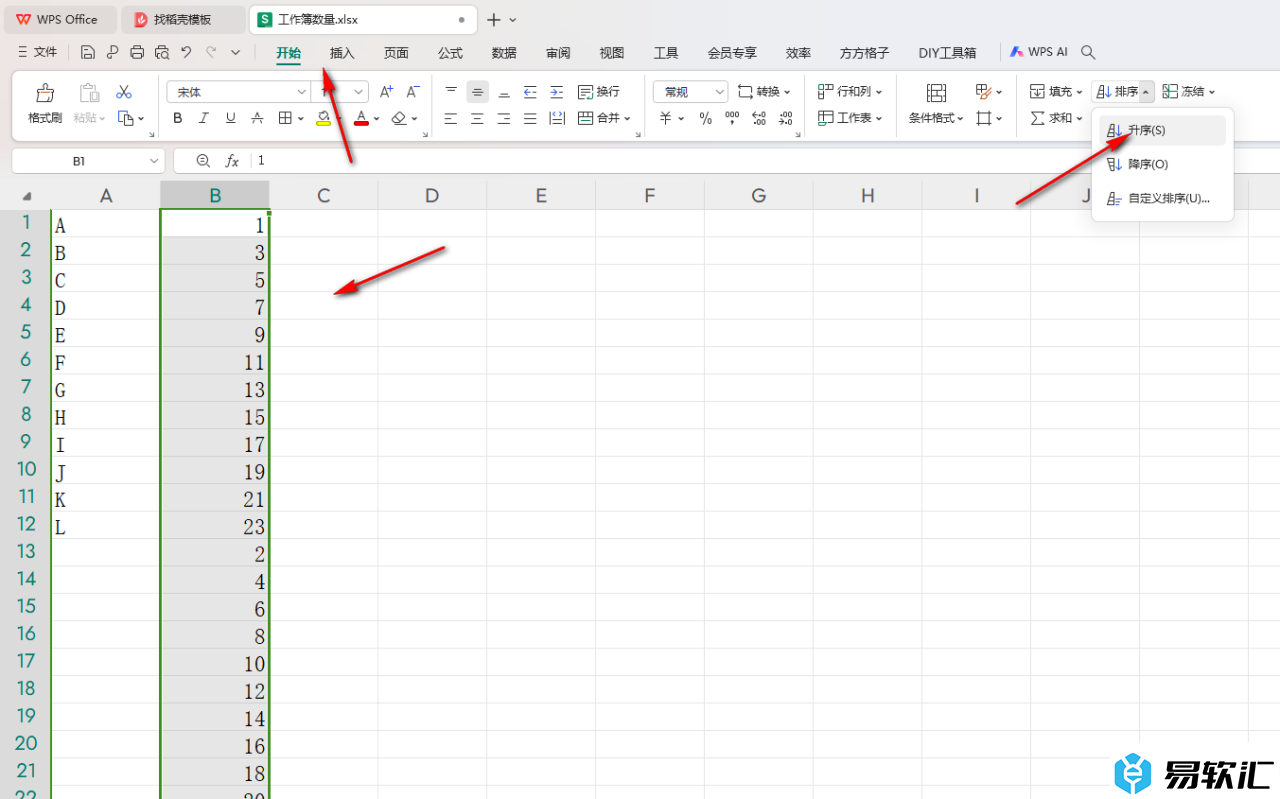Center text horizontally in the cell
The image size is (1280, 799).
[477, 118]
